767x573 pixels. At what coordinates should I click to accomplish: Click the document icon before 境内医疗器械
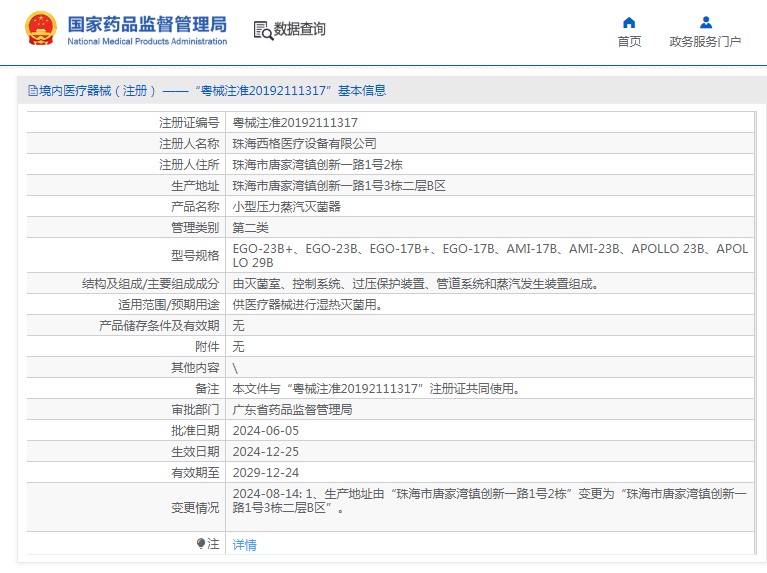click(x=32, y=91)
